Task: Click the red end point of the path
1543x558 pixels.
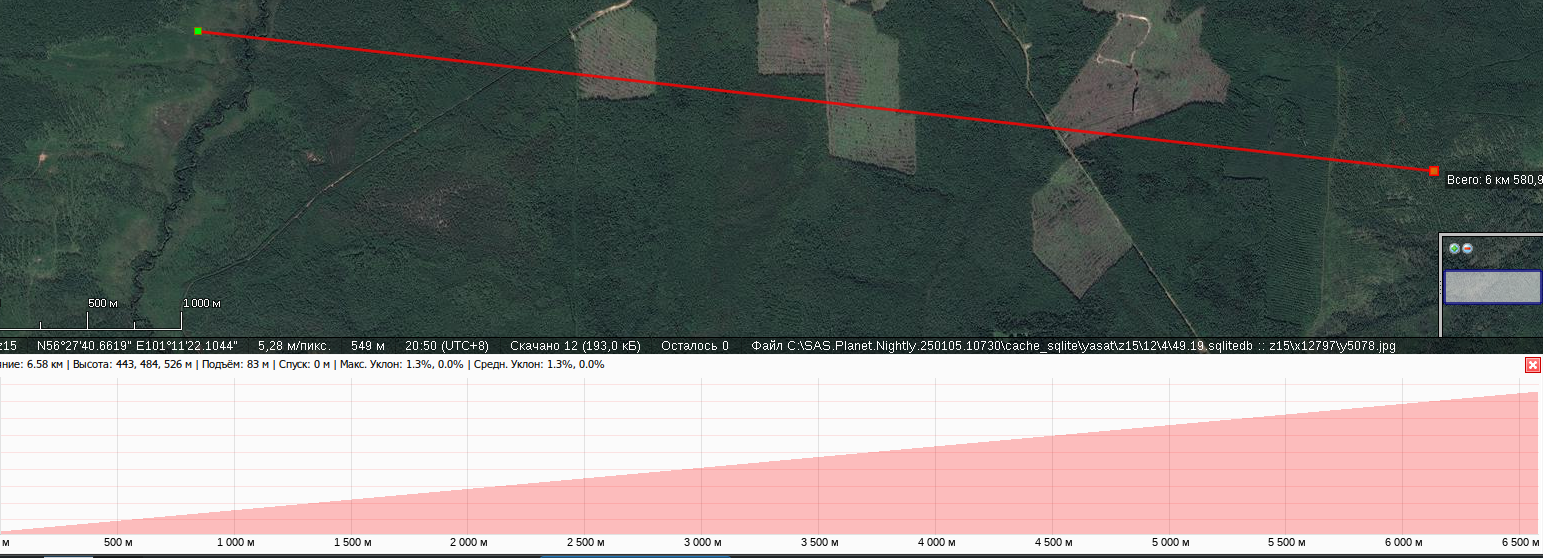Action: click(x=1434, y=171)
